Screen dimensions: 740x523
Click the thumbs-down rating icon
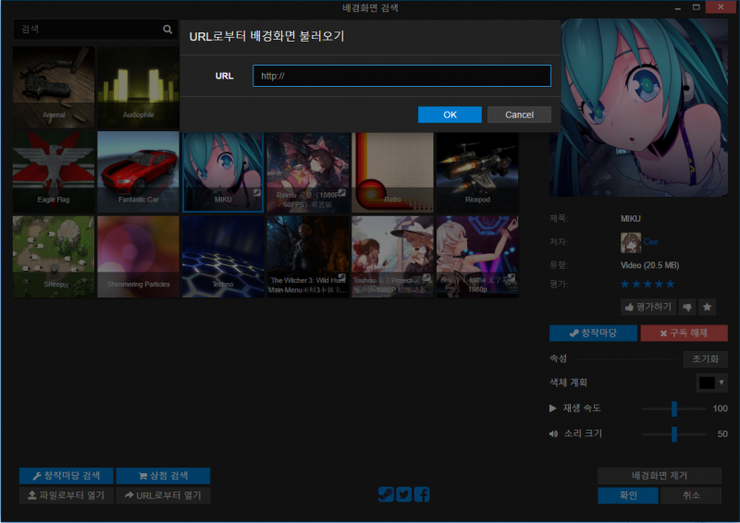pyautogui.click(x=687, y=307)
